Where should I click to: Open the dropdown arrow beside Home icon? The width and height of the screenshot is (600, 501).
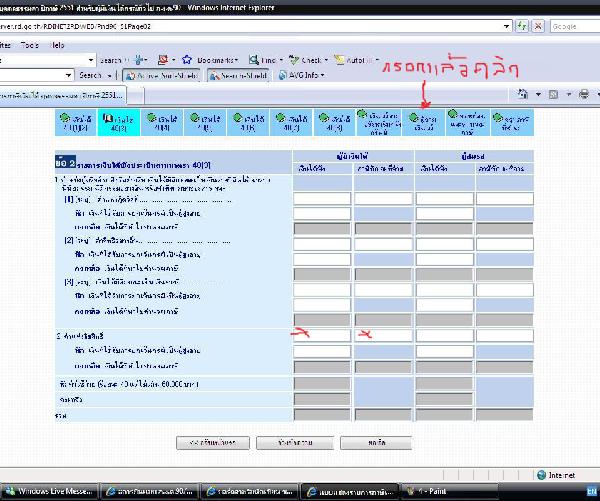click(x=538, y=94)
